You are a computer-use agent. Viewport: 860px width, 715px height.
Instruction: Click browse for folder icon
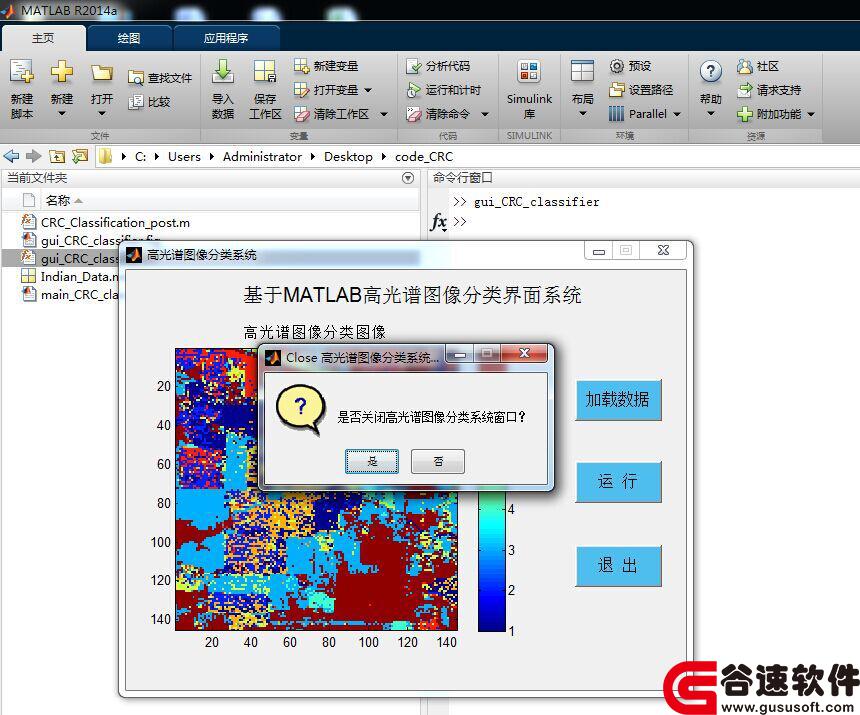coord(80,157)
